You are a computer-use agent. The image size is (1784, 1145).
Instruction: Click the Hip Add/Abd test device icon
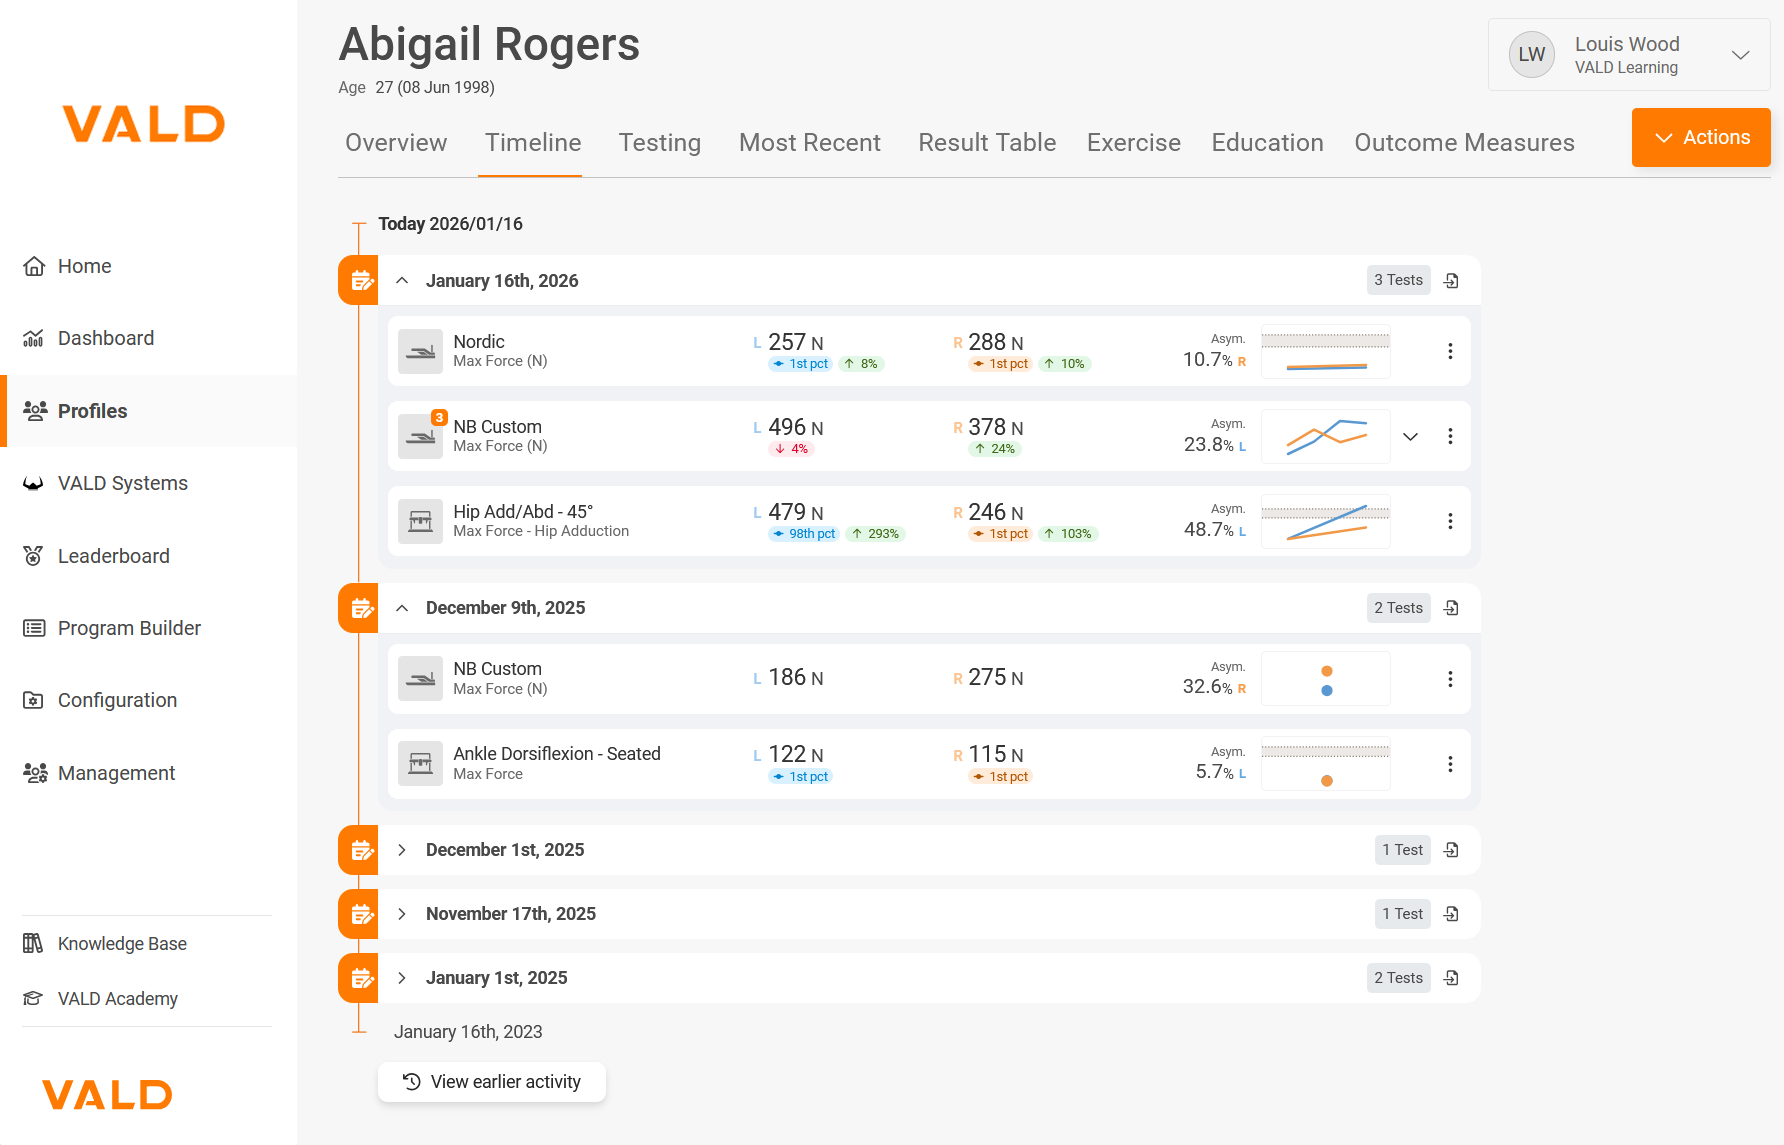[x=420, y=521]
